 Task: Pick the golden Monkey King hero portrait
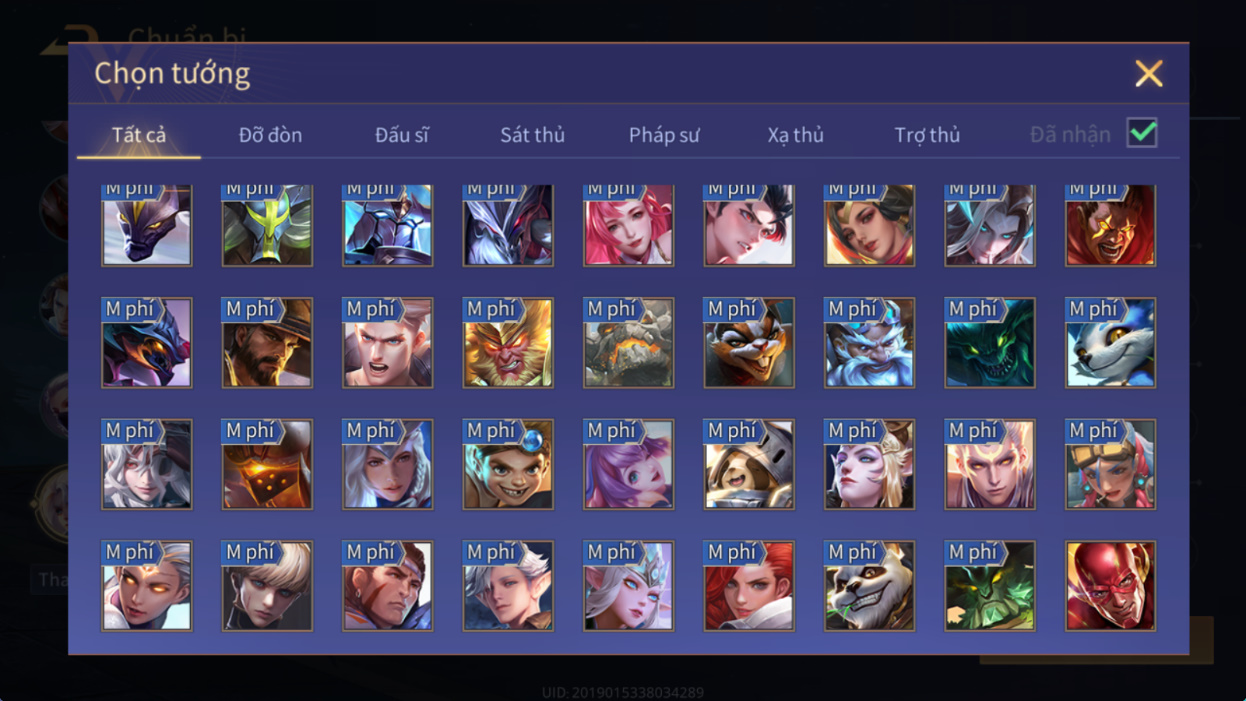[508, 343]
